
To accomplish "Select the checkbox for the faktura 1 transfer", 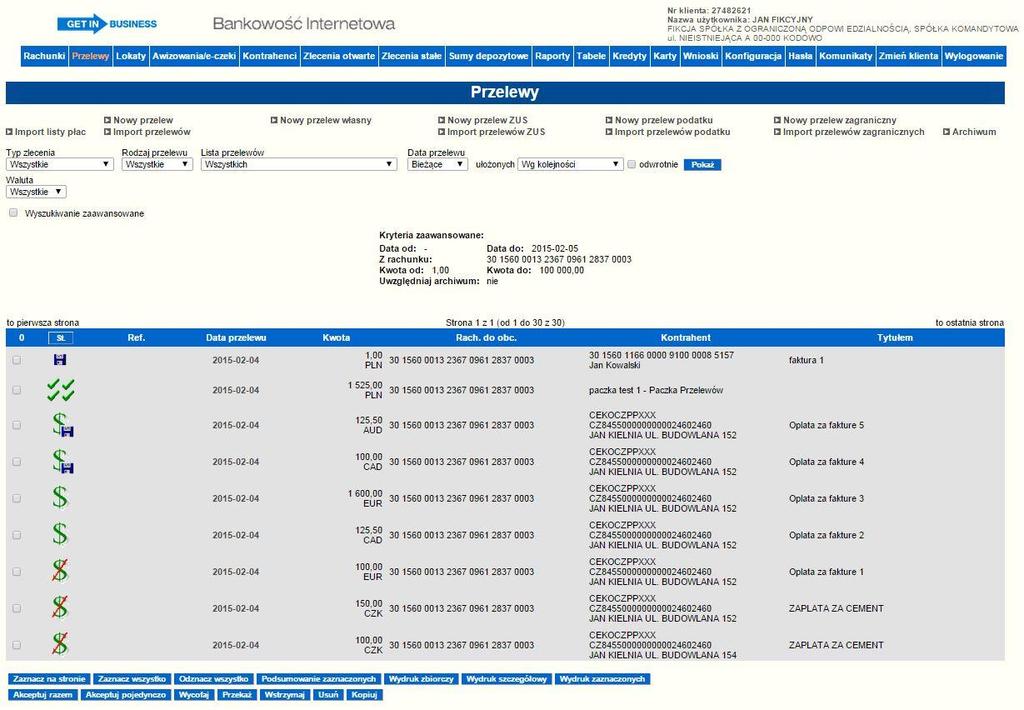I will [x=16, y=360].
